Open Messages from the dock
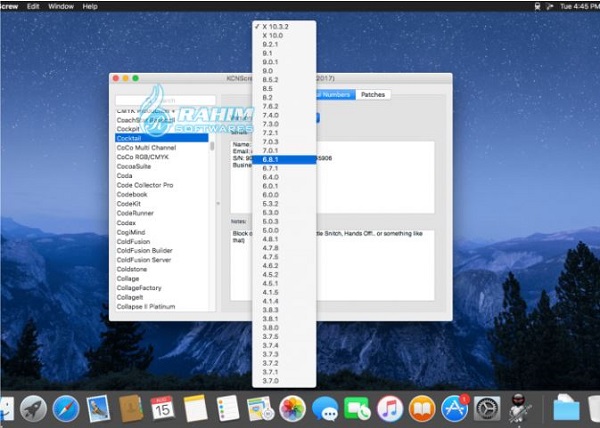The height and width of the screenshot is (428, 600). [x=324, y=408]
